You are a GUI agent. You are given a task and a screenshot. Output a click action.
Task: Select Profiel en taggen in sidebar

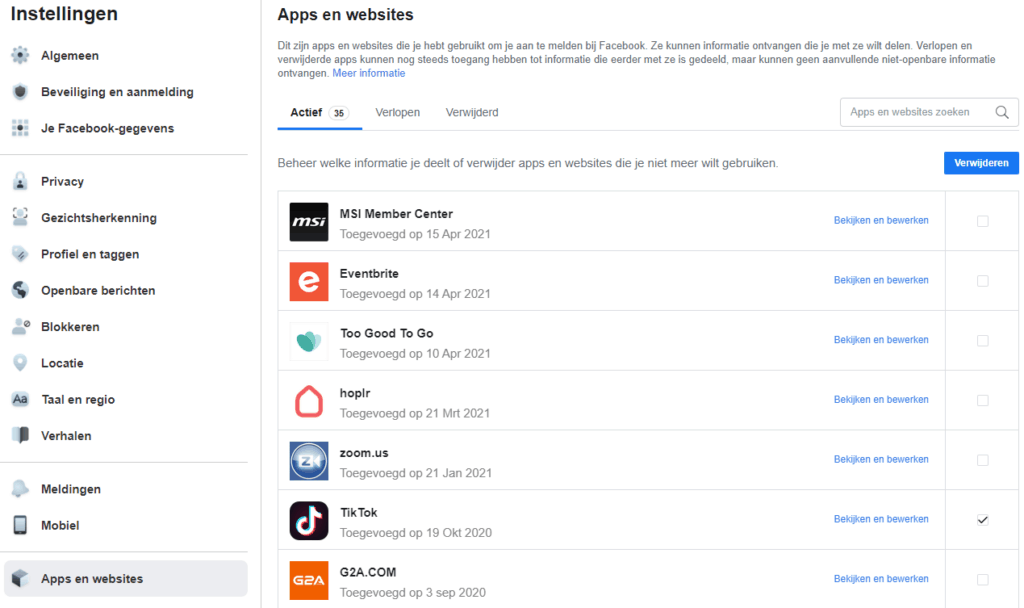[x=90, y=254]
